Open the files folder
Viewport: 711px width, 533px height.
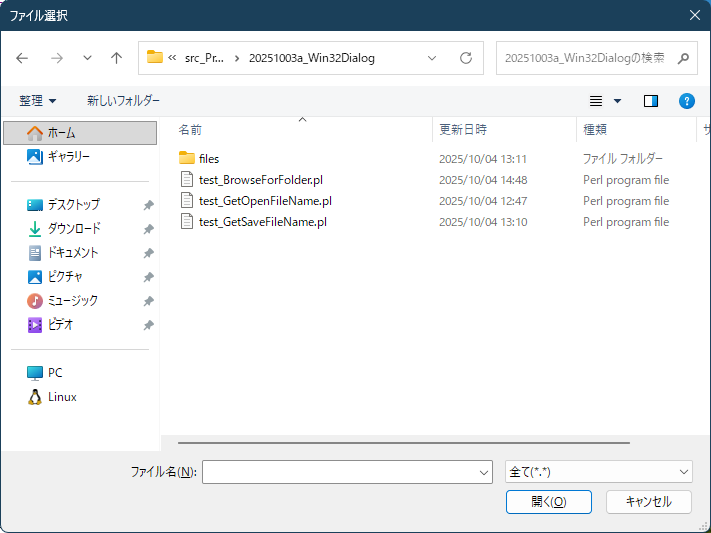coord(208,158)
